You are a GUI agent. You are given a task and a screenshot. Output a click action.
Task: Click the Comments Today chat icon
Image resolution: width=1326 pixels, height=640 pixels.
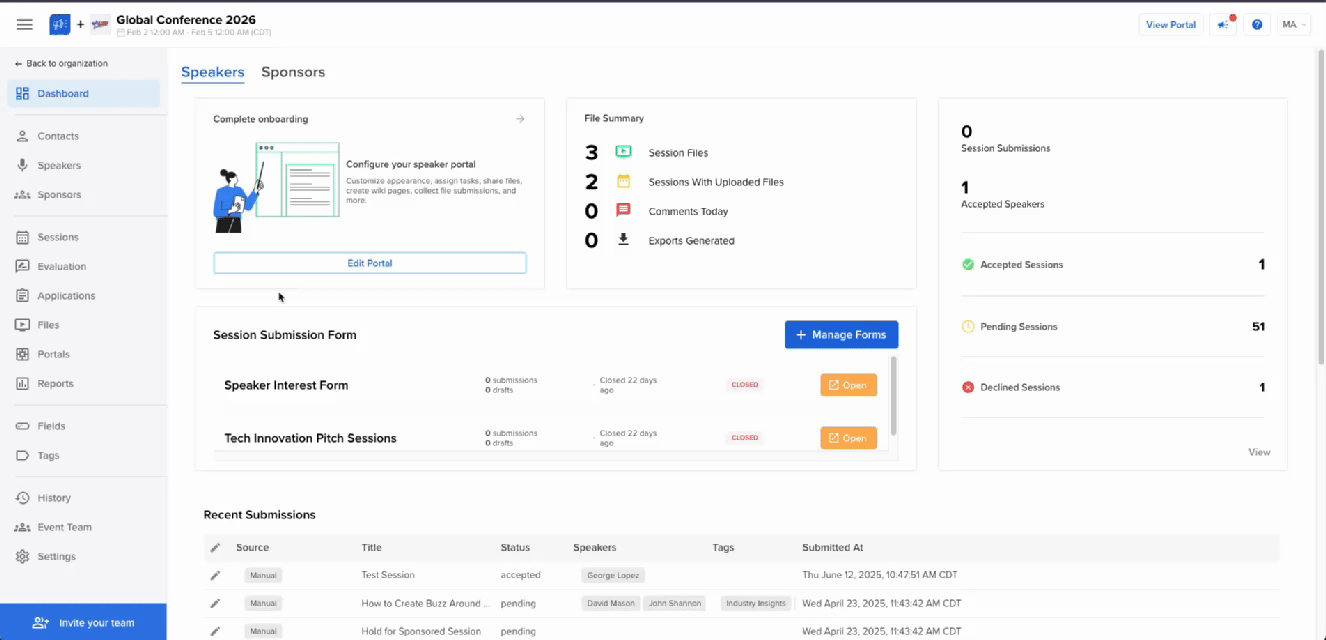click(623, 211)
